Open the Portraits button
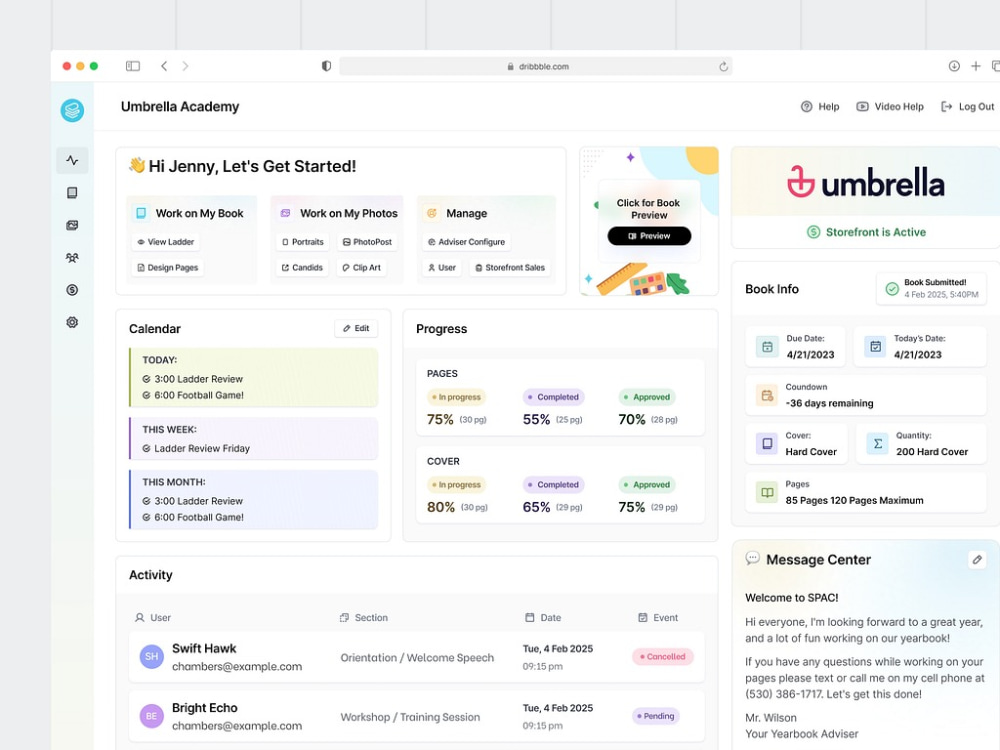 click(303, 242)
